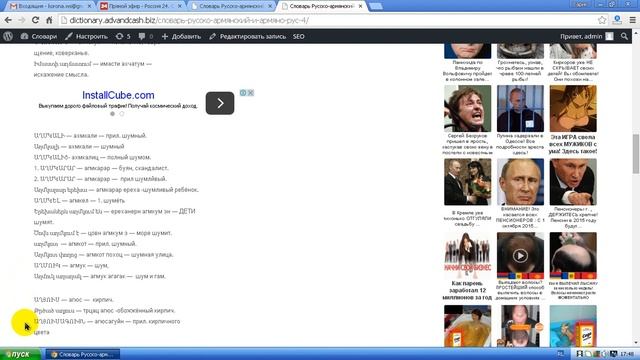Open the Добавить new content menu

pyautogui.click(x=181, y=36)
